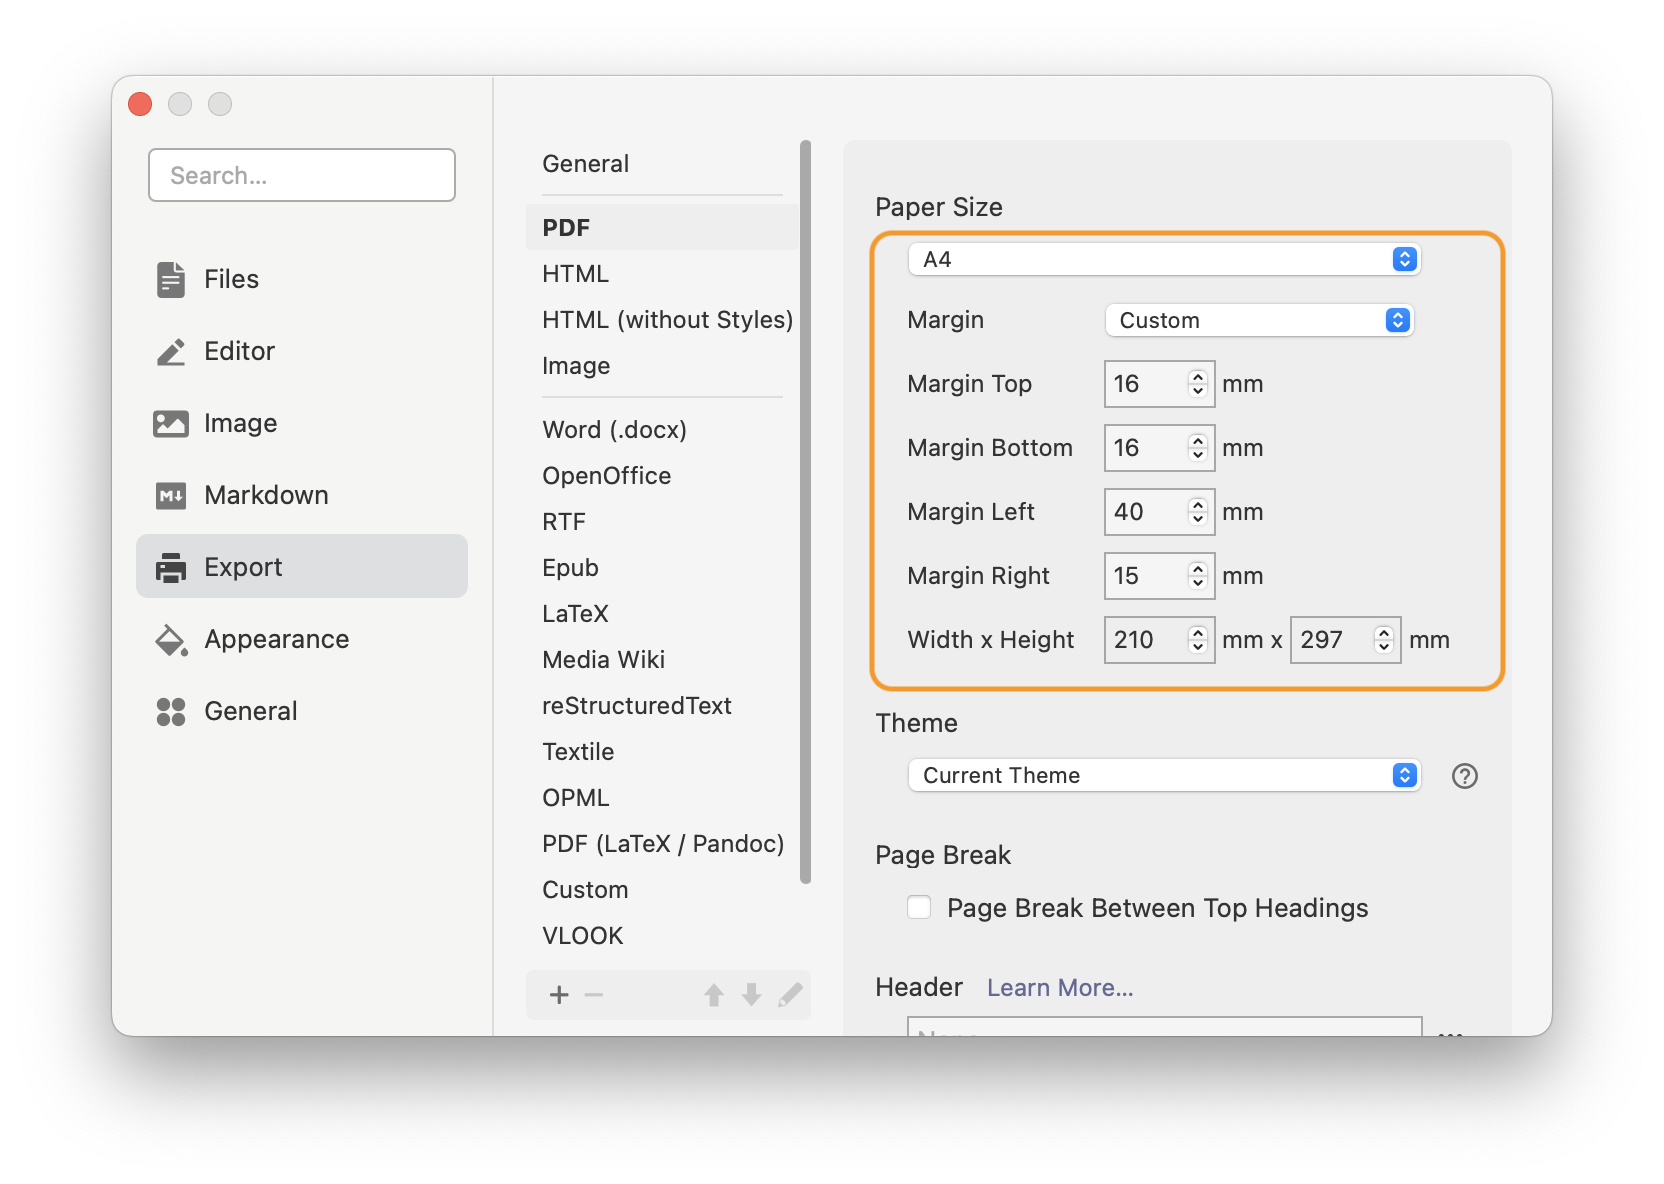Select HTML export format in list
Image resolution: width=1664 pixels, height=1184 pixels.
coord(575,274)
